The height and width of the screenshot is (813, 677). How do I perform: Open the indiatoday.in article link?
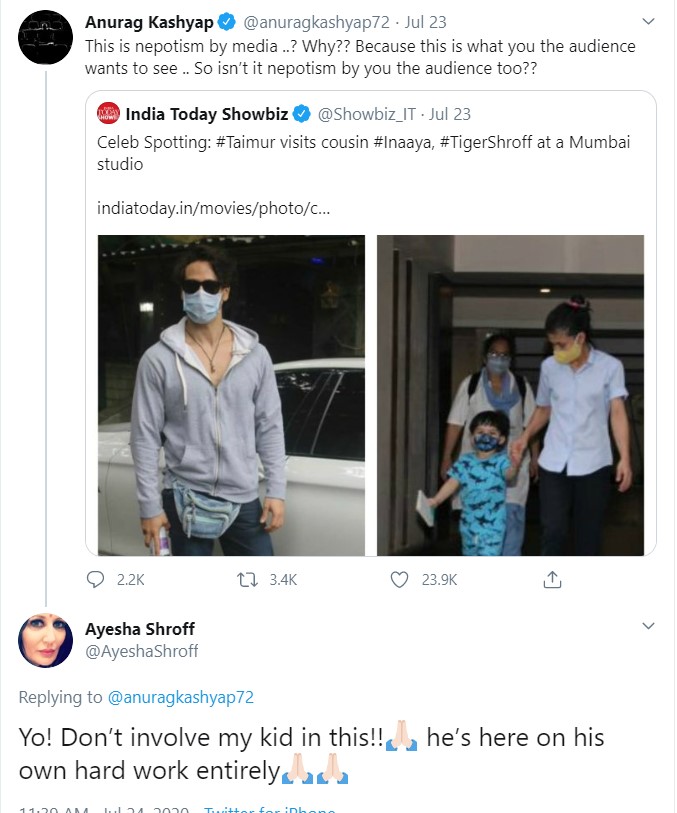[x=213, y=207]
